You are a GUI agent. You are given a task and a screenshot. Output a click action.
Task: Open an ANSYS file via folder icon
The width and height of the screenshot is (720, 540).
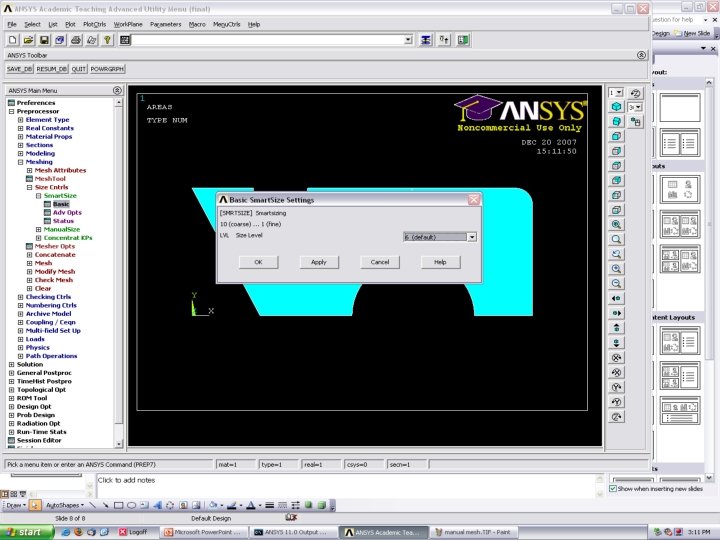coord(28,40)
